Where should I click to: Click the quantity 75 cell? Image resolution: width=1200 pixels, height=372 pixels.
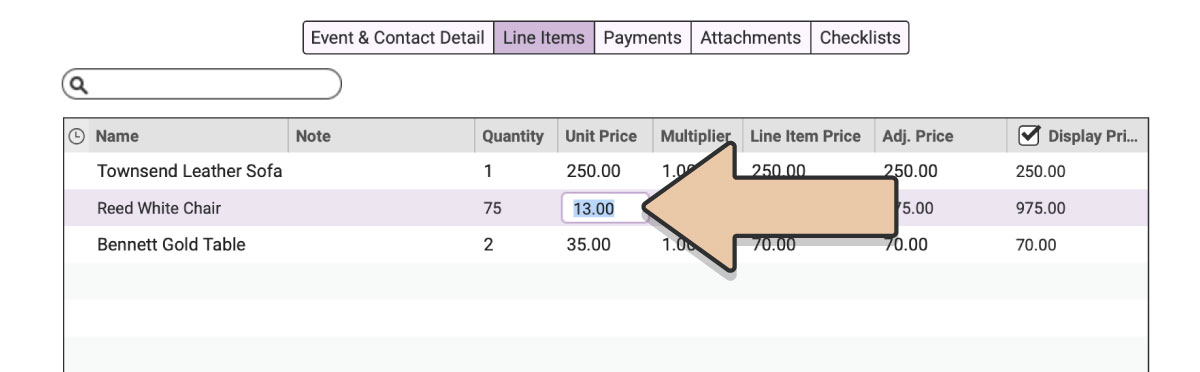click(x=492, y=209)
